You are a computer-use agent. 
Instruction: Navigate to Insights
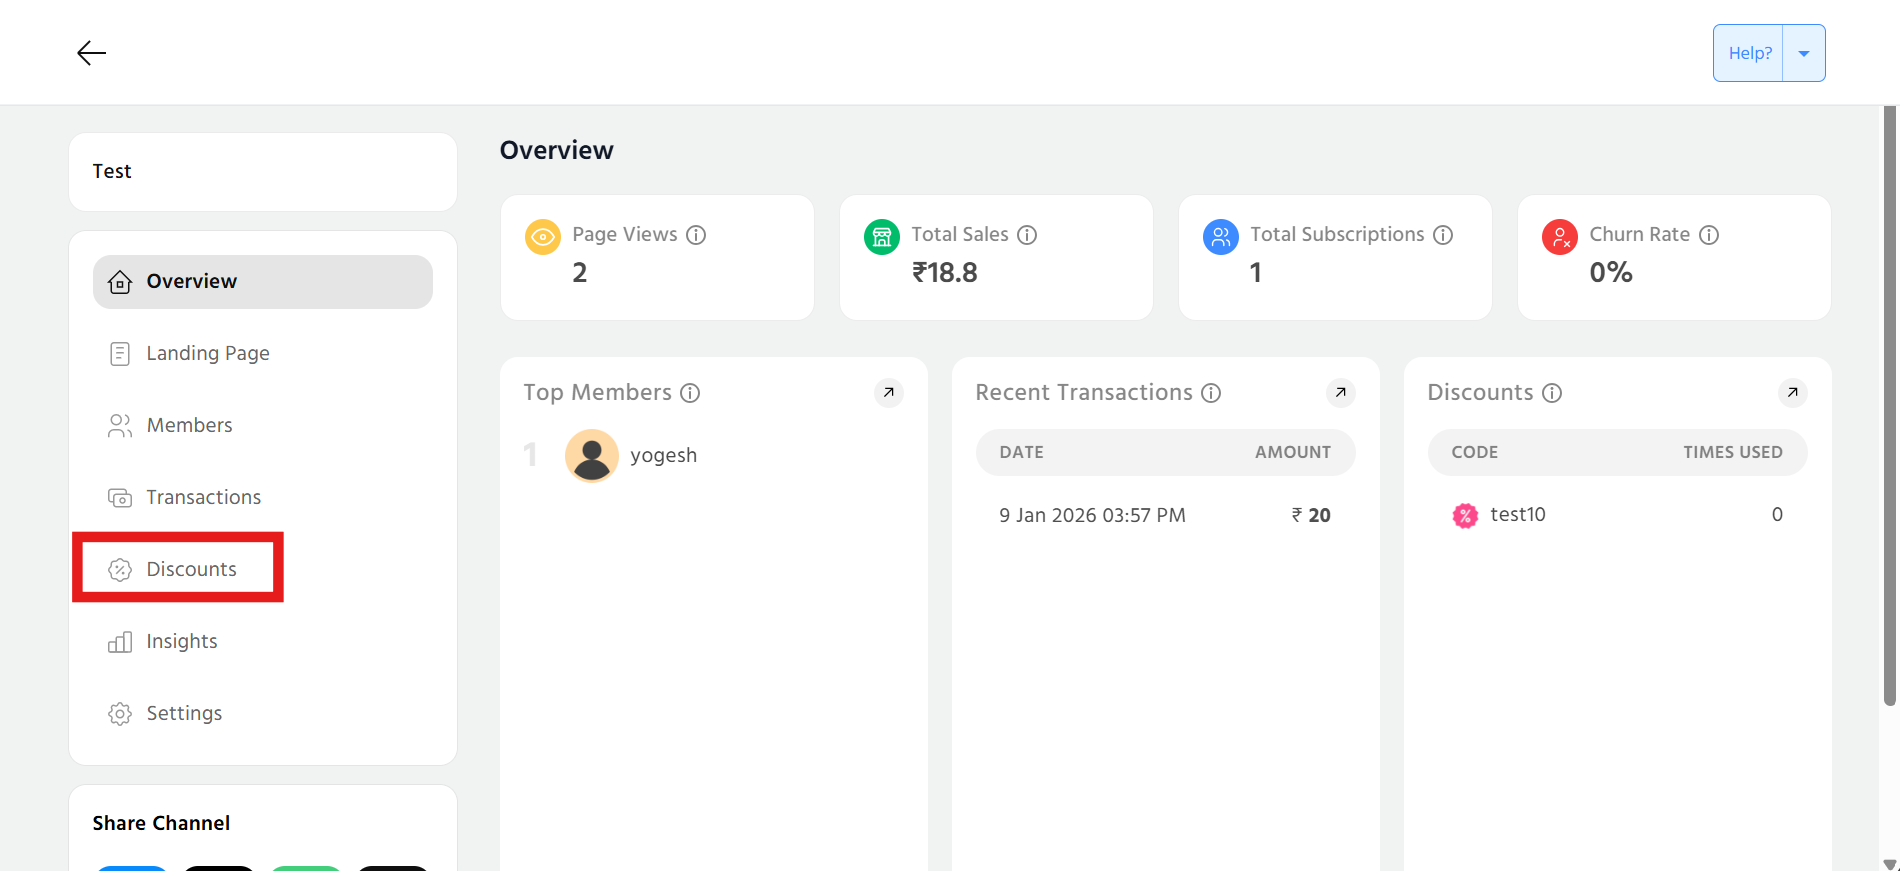(181, 642)
